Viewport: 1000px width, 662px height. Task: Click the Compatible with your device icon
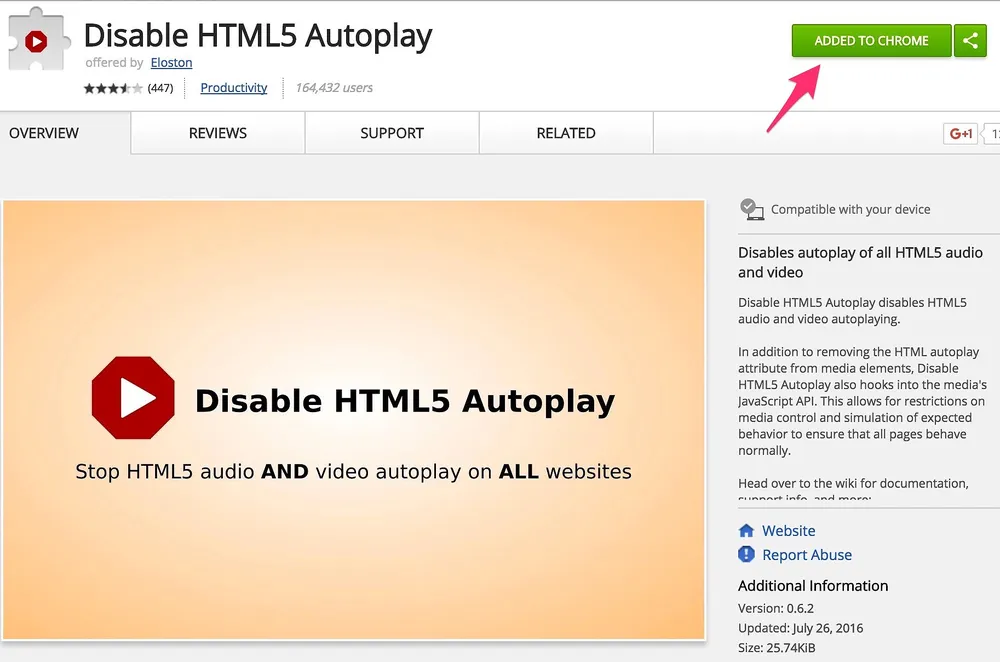[x=752, y=209]
